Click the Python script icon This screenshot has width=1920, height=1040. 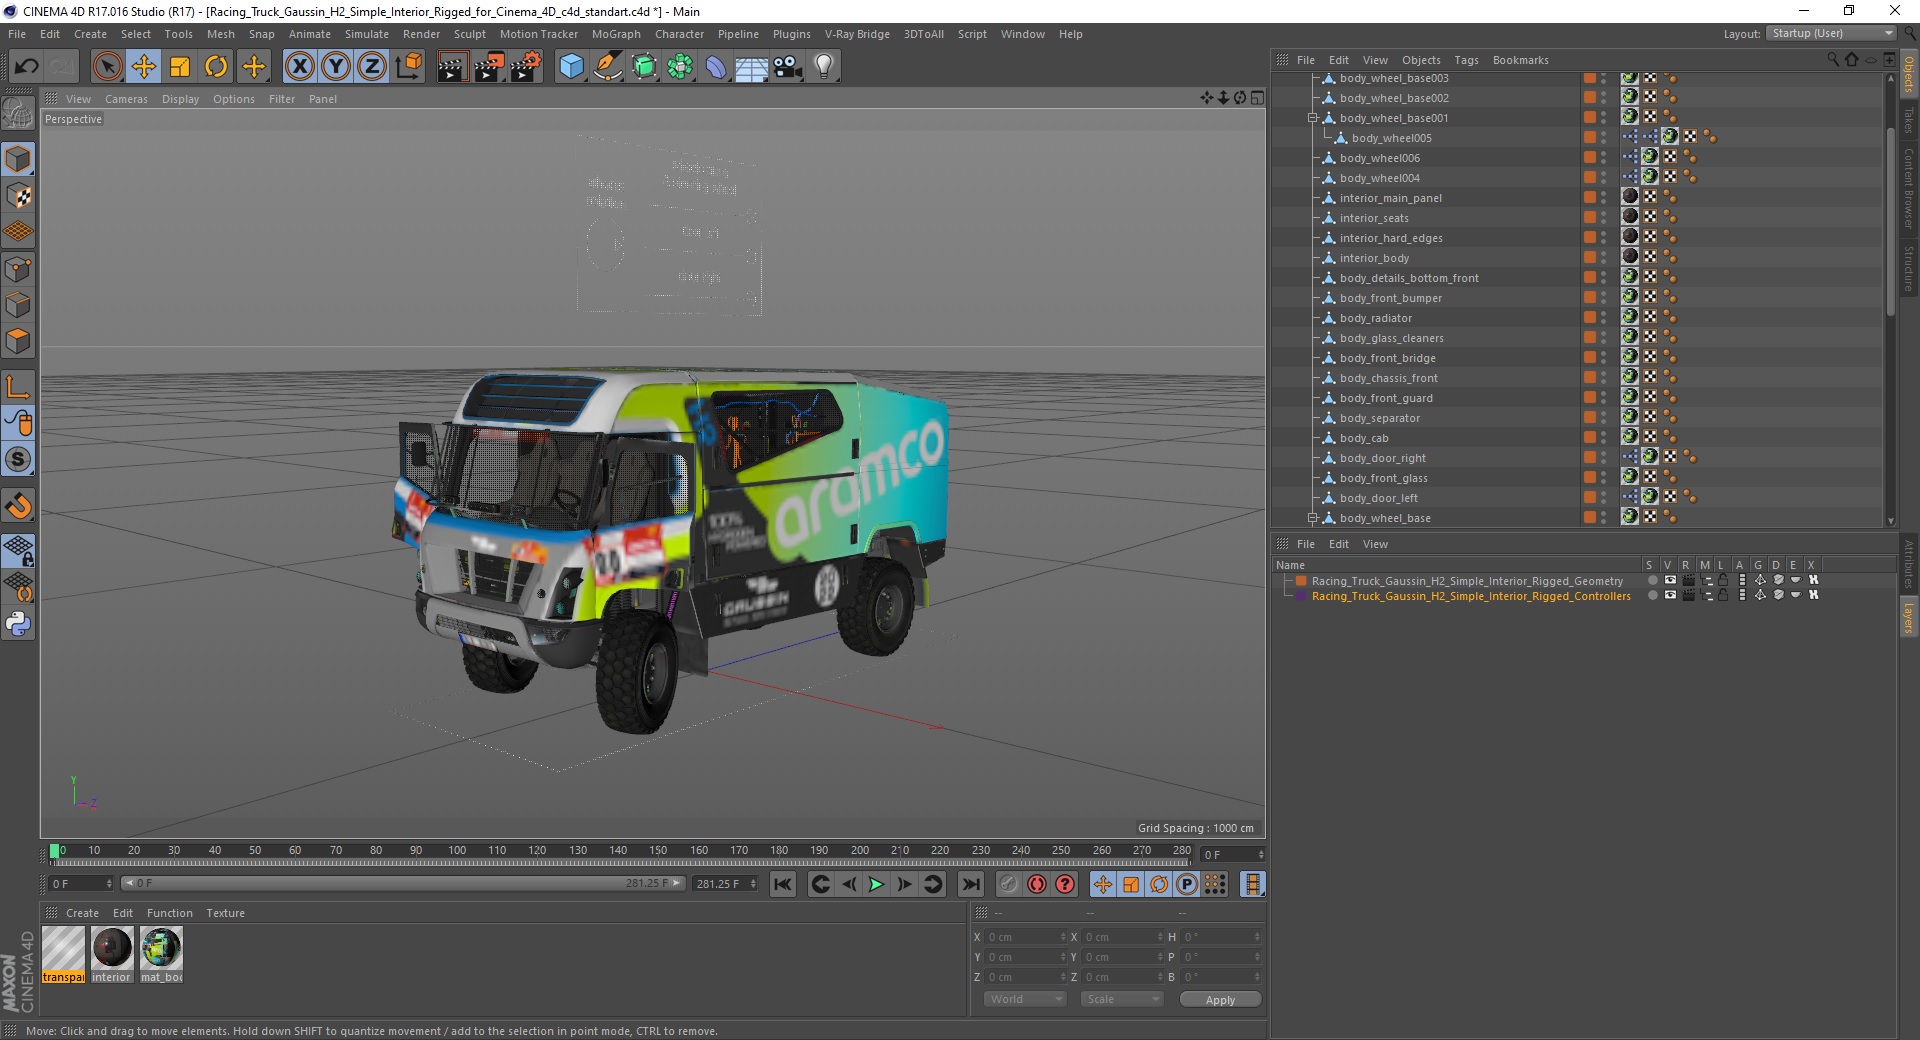[18, 624]
